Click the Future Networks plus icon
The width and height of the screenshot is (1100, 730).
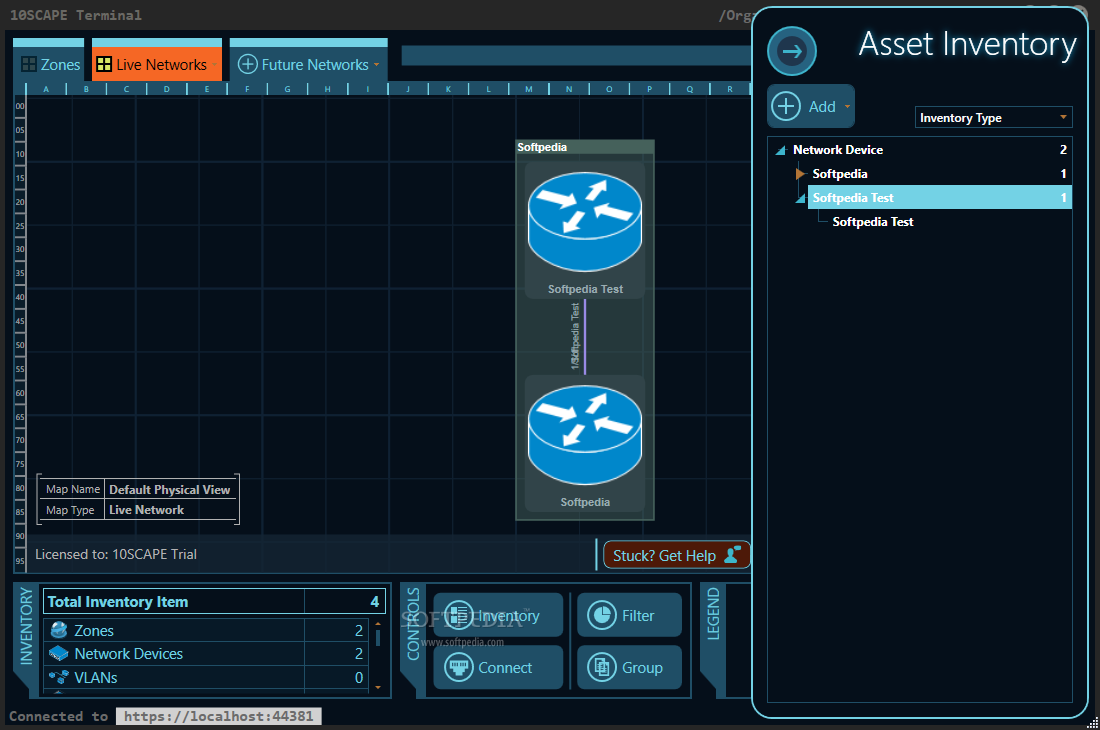tap(248, 65)
